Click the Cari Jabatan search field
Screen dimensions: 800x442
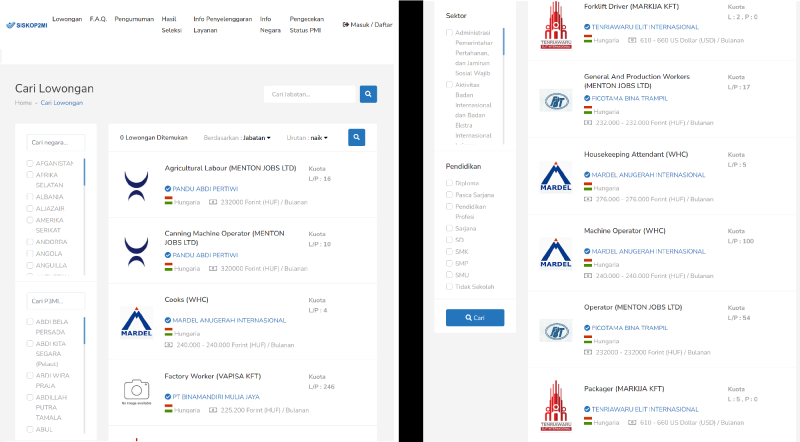click(310, 94)
